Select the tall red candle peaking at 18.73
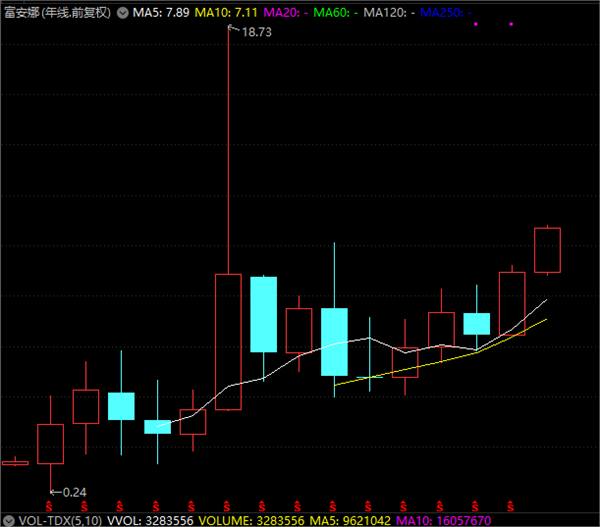This screenshot has width=600, height=527. point(228,342)
